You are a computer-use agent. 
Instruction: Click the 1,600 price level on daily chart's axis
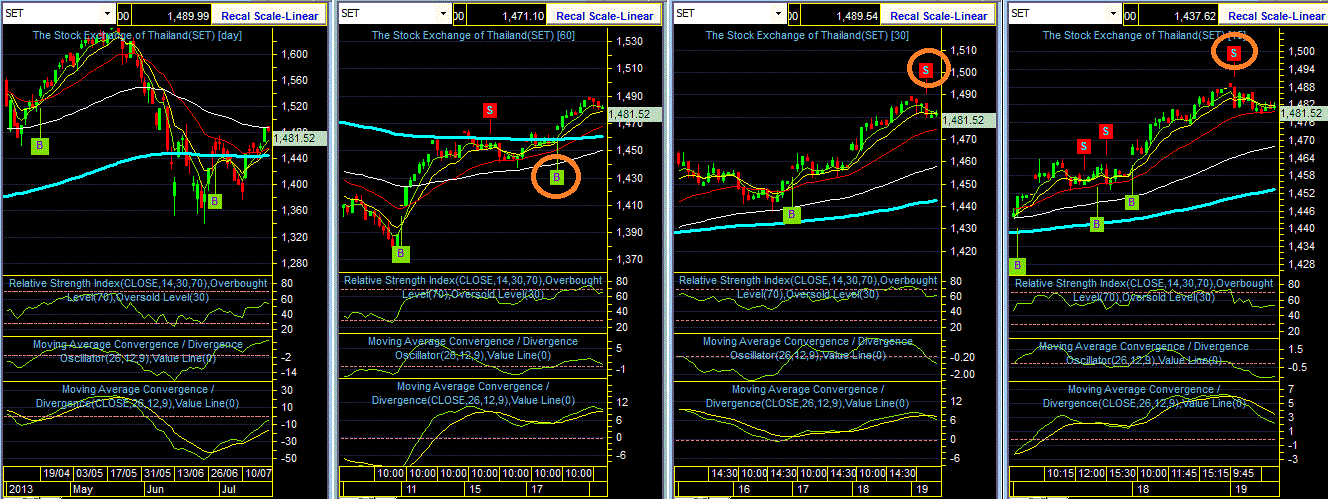pos(295,53)
